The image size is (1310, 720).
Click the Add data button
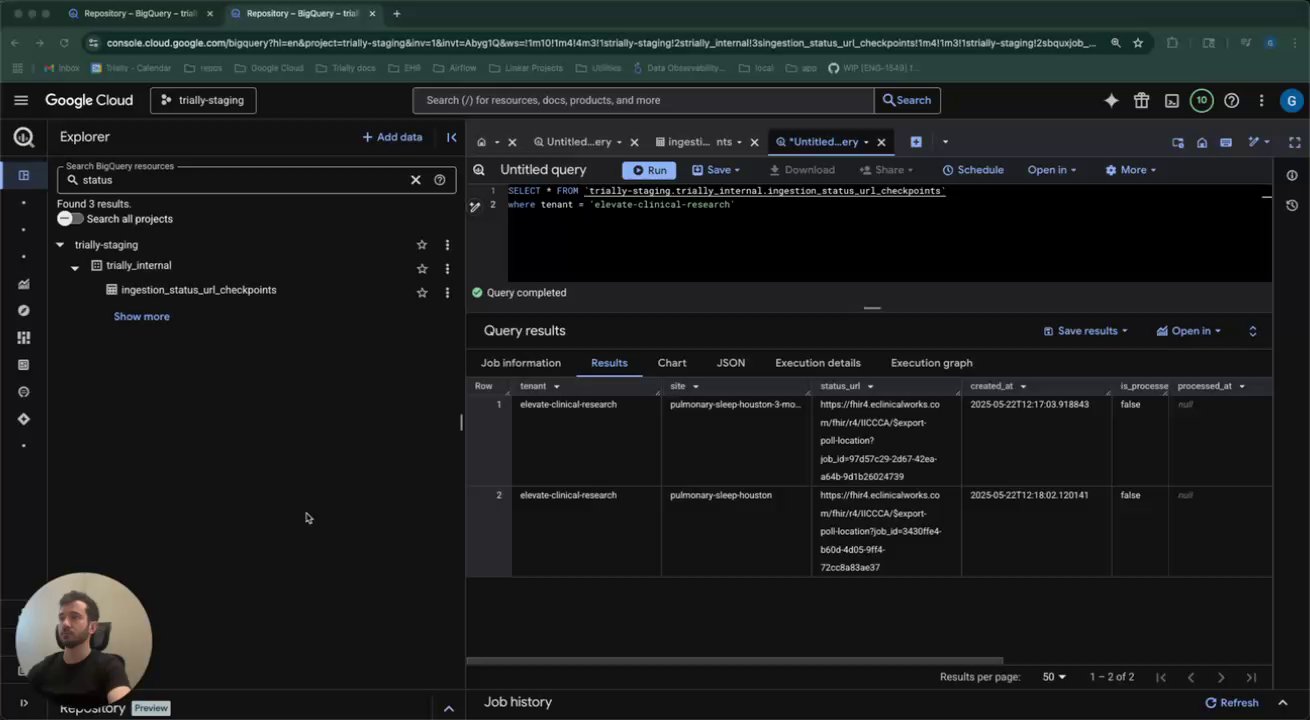click(x=392, y=137)
